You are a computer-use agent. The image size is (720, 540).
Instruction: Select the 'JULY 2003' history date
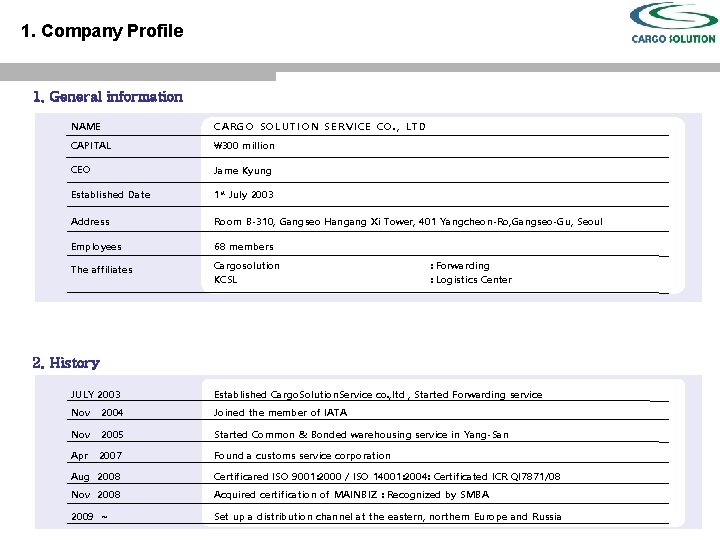96,394
